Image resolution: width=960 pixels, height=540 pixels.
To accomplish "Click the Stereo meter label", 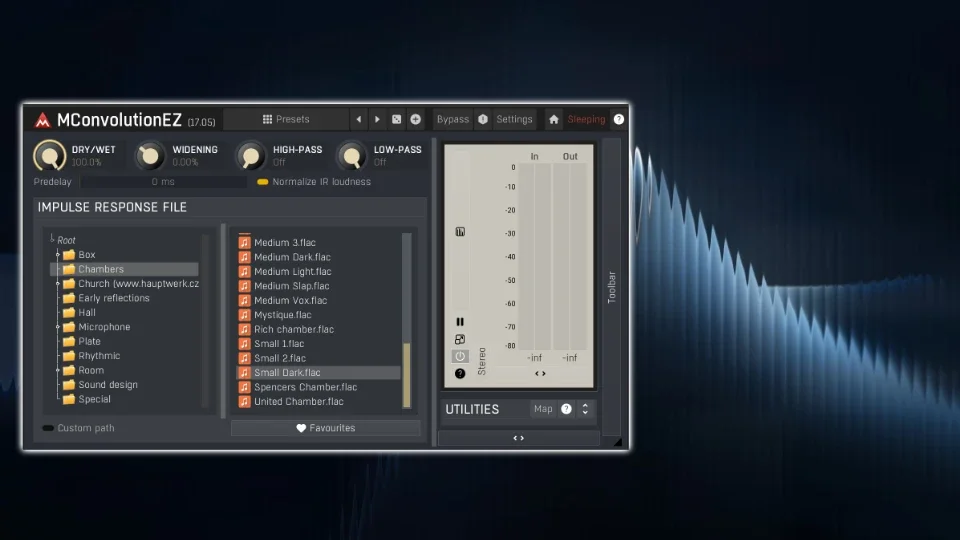I will [x=482, y=361].
